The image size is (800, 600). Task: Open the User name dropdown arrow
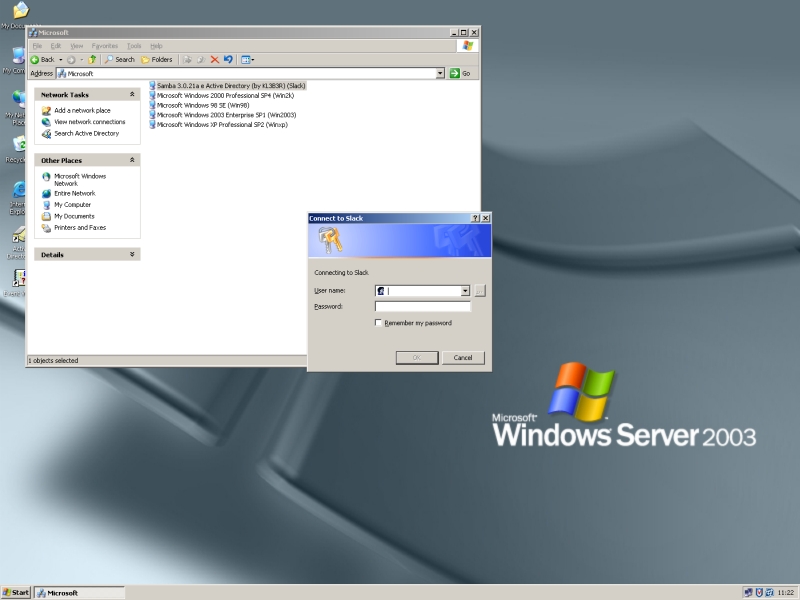465,291
